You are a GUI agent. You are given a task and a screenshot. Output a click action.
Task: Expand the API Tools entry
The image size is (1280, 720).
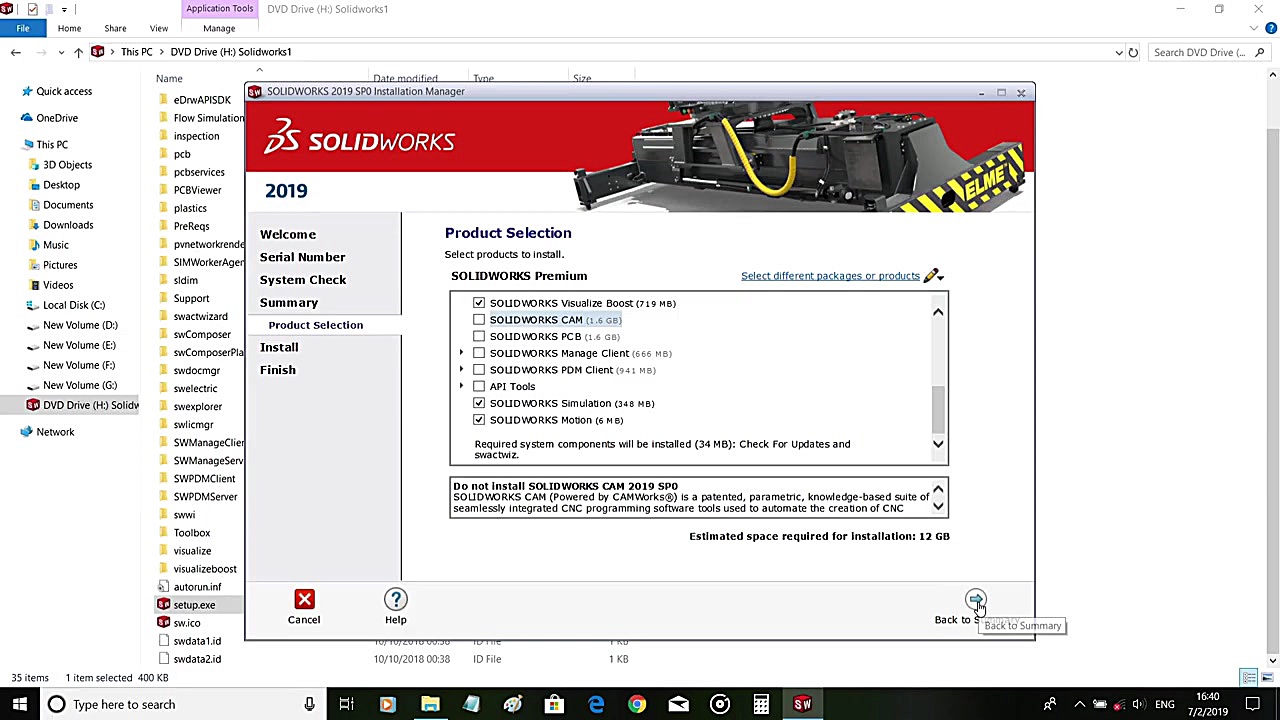461,386
